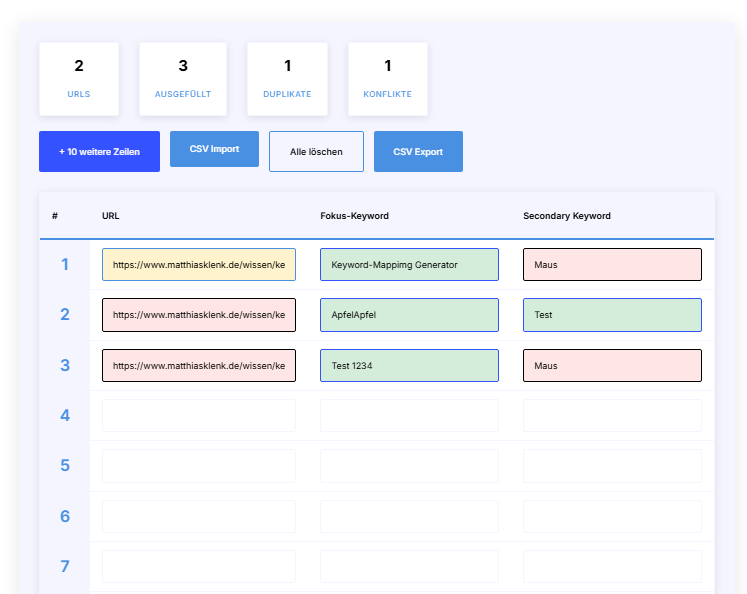Edit the 'Test 1234' focus keyword field
This screenshot has width=747, height=594.
(409, 365)
